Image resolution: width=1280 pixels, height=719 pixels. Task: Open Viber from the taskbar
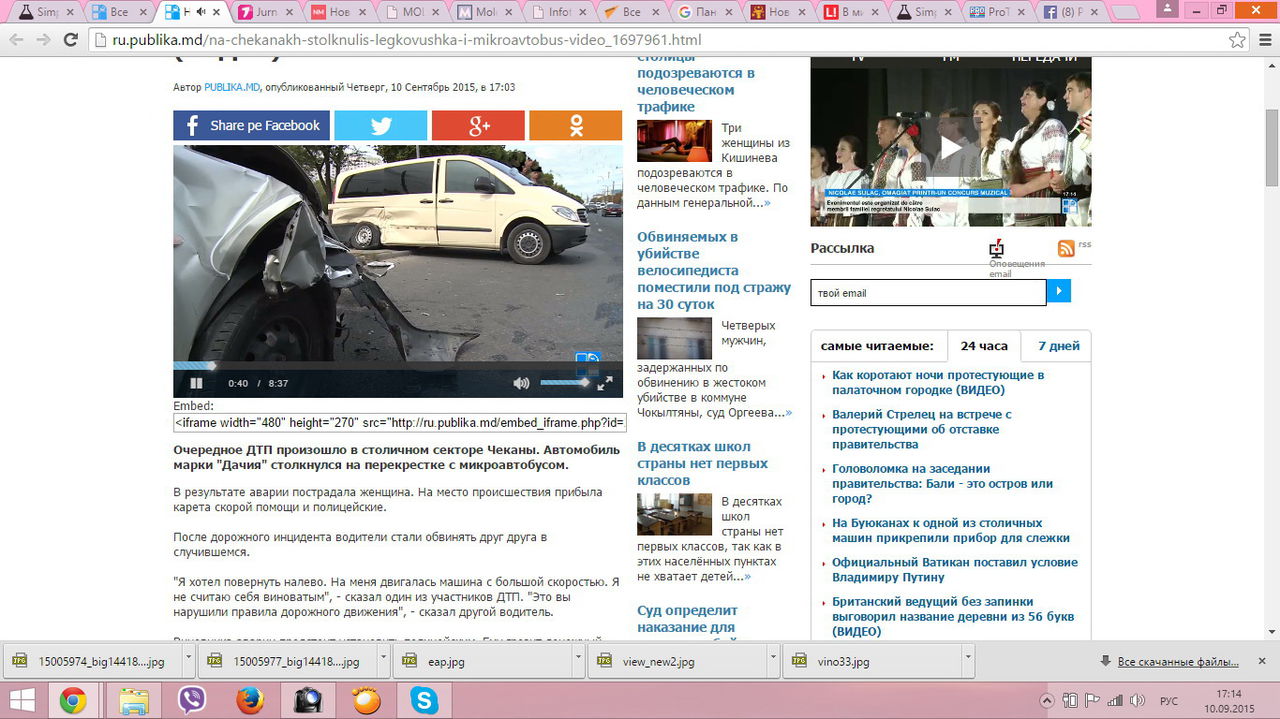coord(190,701)
